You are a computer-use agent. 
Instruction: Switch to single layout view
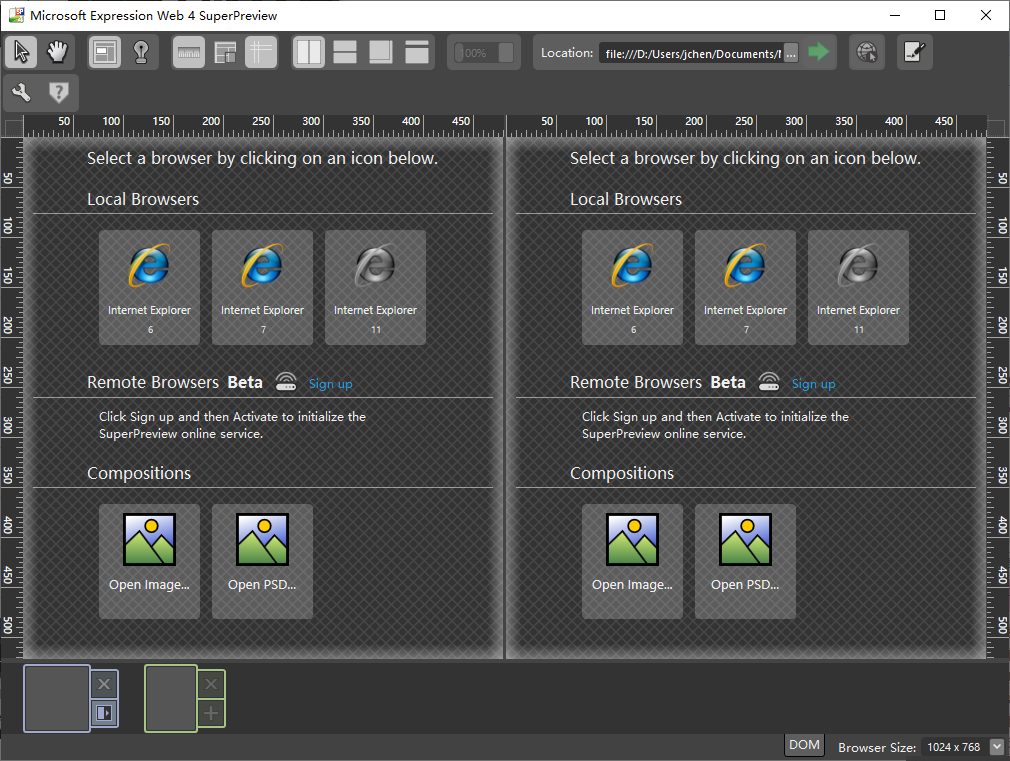click(417, 52)
